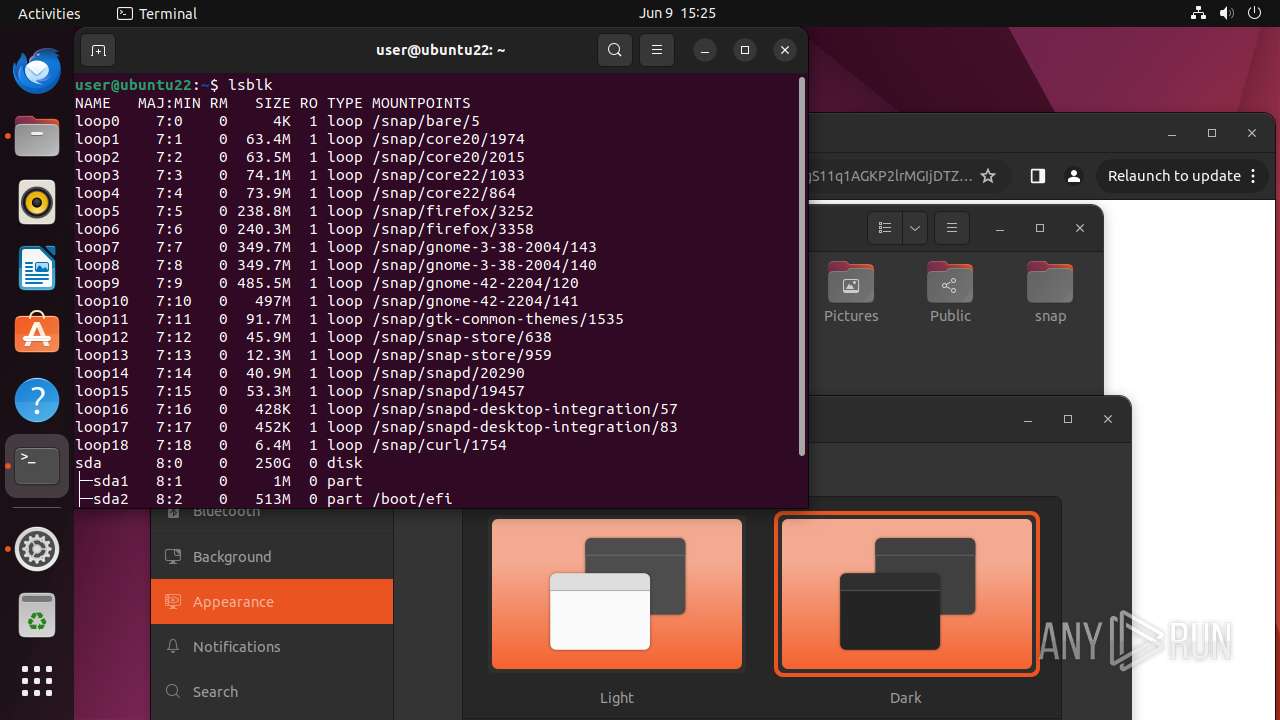Open the terminal hamburger menu
Viewport: 1280px width, 720px height.
[657, 50]
